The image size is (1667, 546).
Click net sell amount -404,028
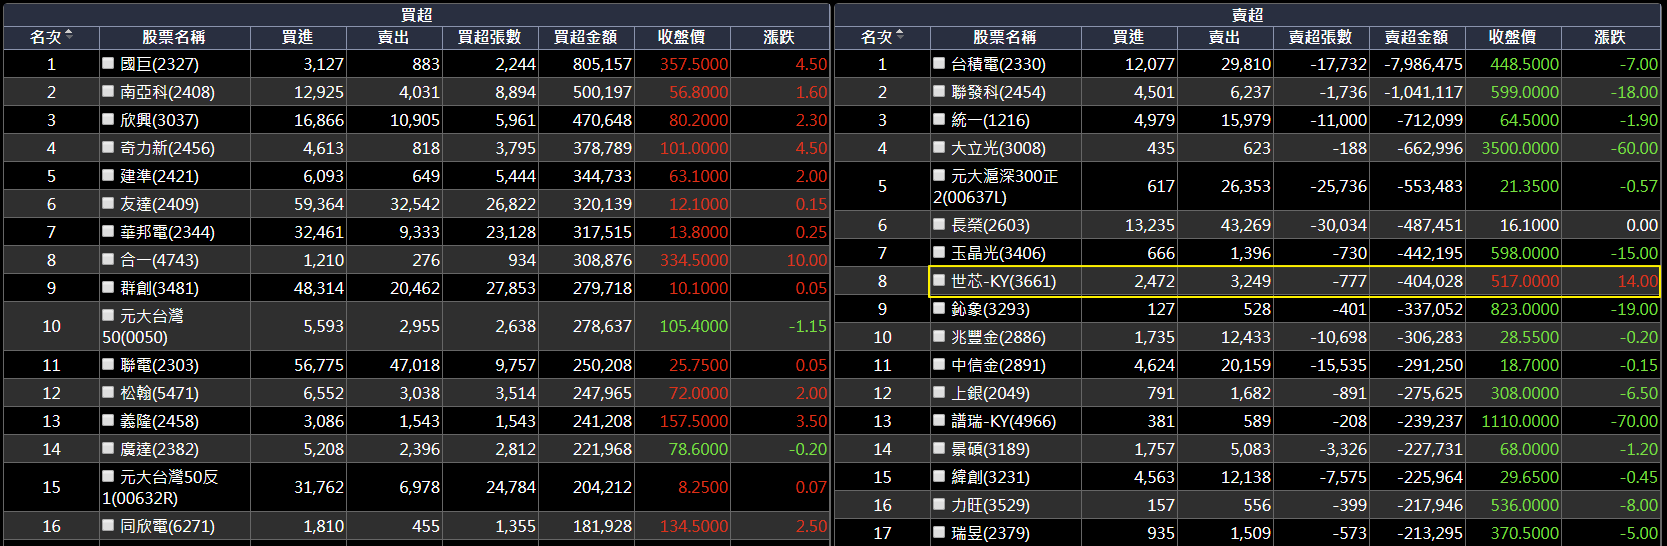tap(1430, 281)
